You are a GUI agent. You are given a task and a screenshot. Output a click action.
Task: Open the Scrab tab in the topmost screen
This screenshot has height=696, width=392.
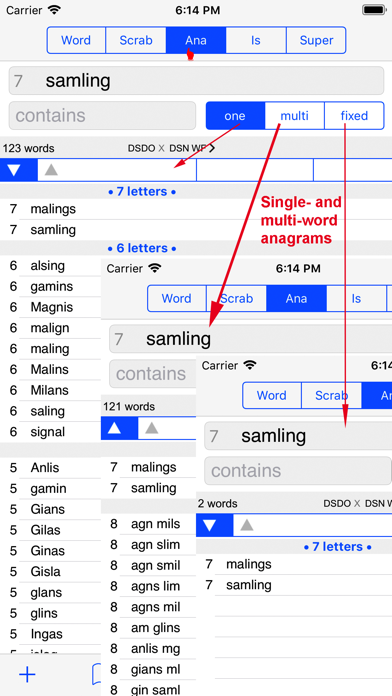pos(136,40)
